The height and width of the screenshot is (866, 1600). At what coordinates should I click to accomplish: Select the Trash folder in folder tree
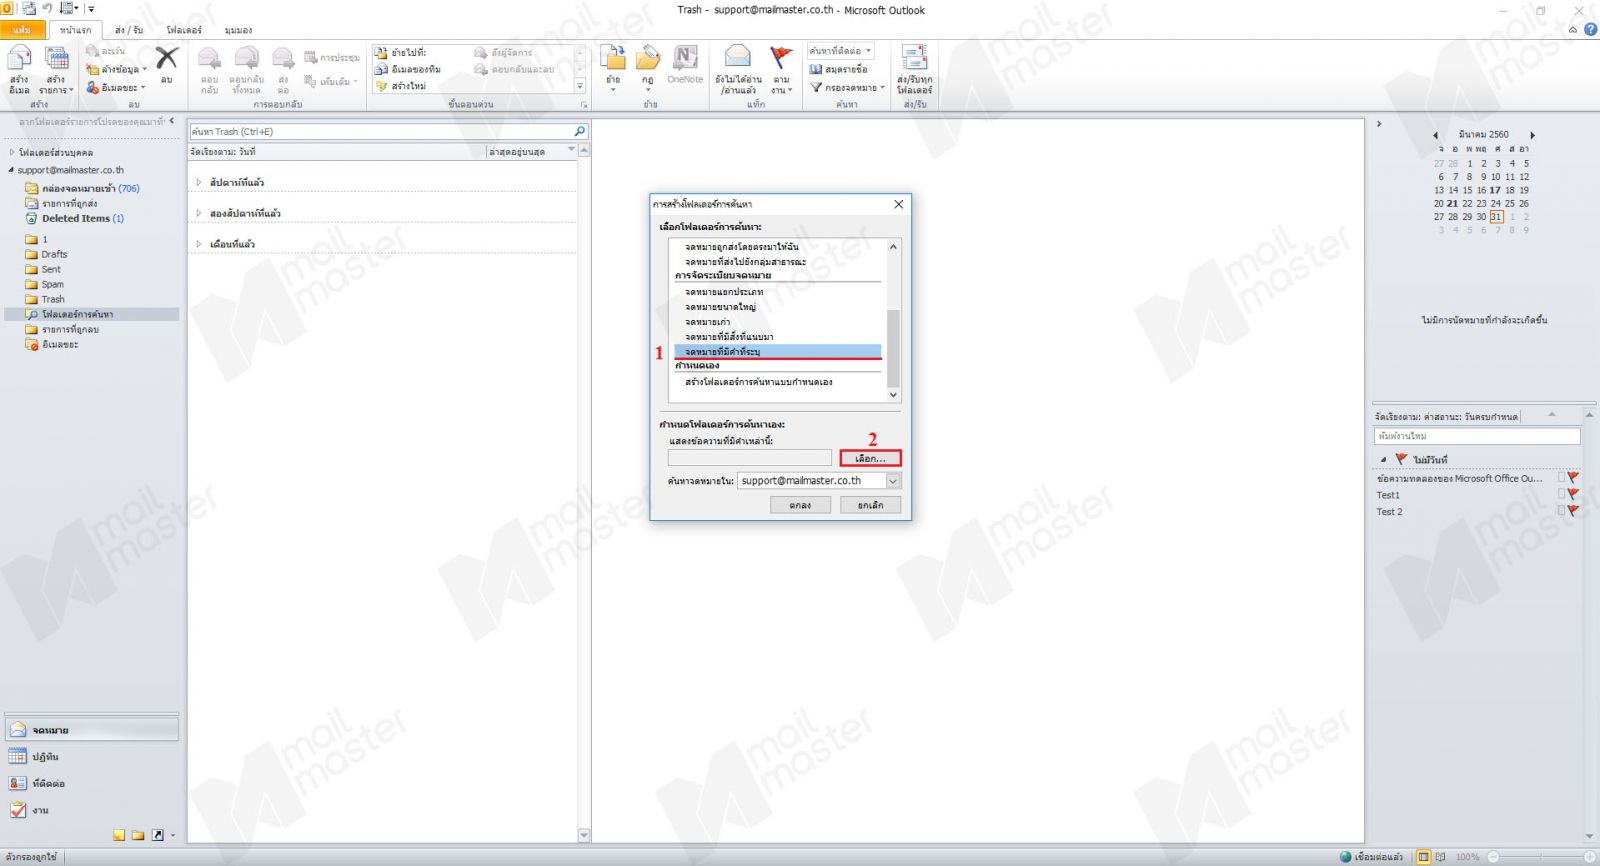tap(53, 299)
